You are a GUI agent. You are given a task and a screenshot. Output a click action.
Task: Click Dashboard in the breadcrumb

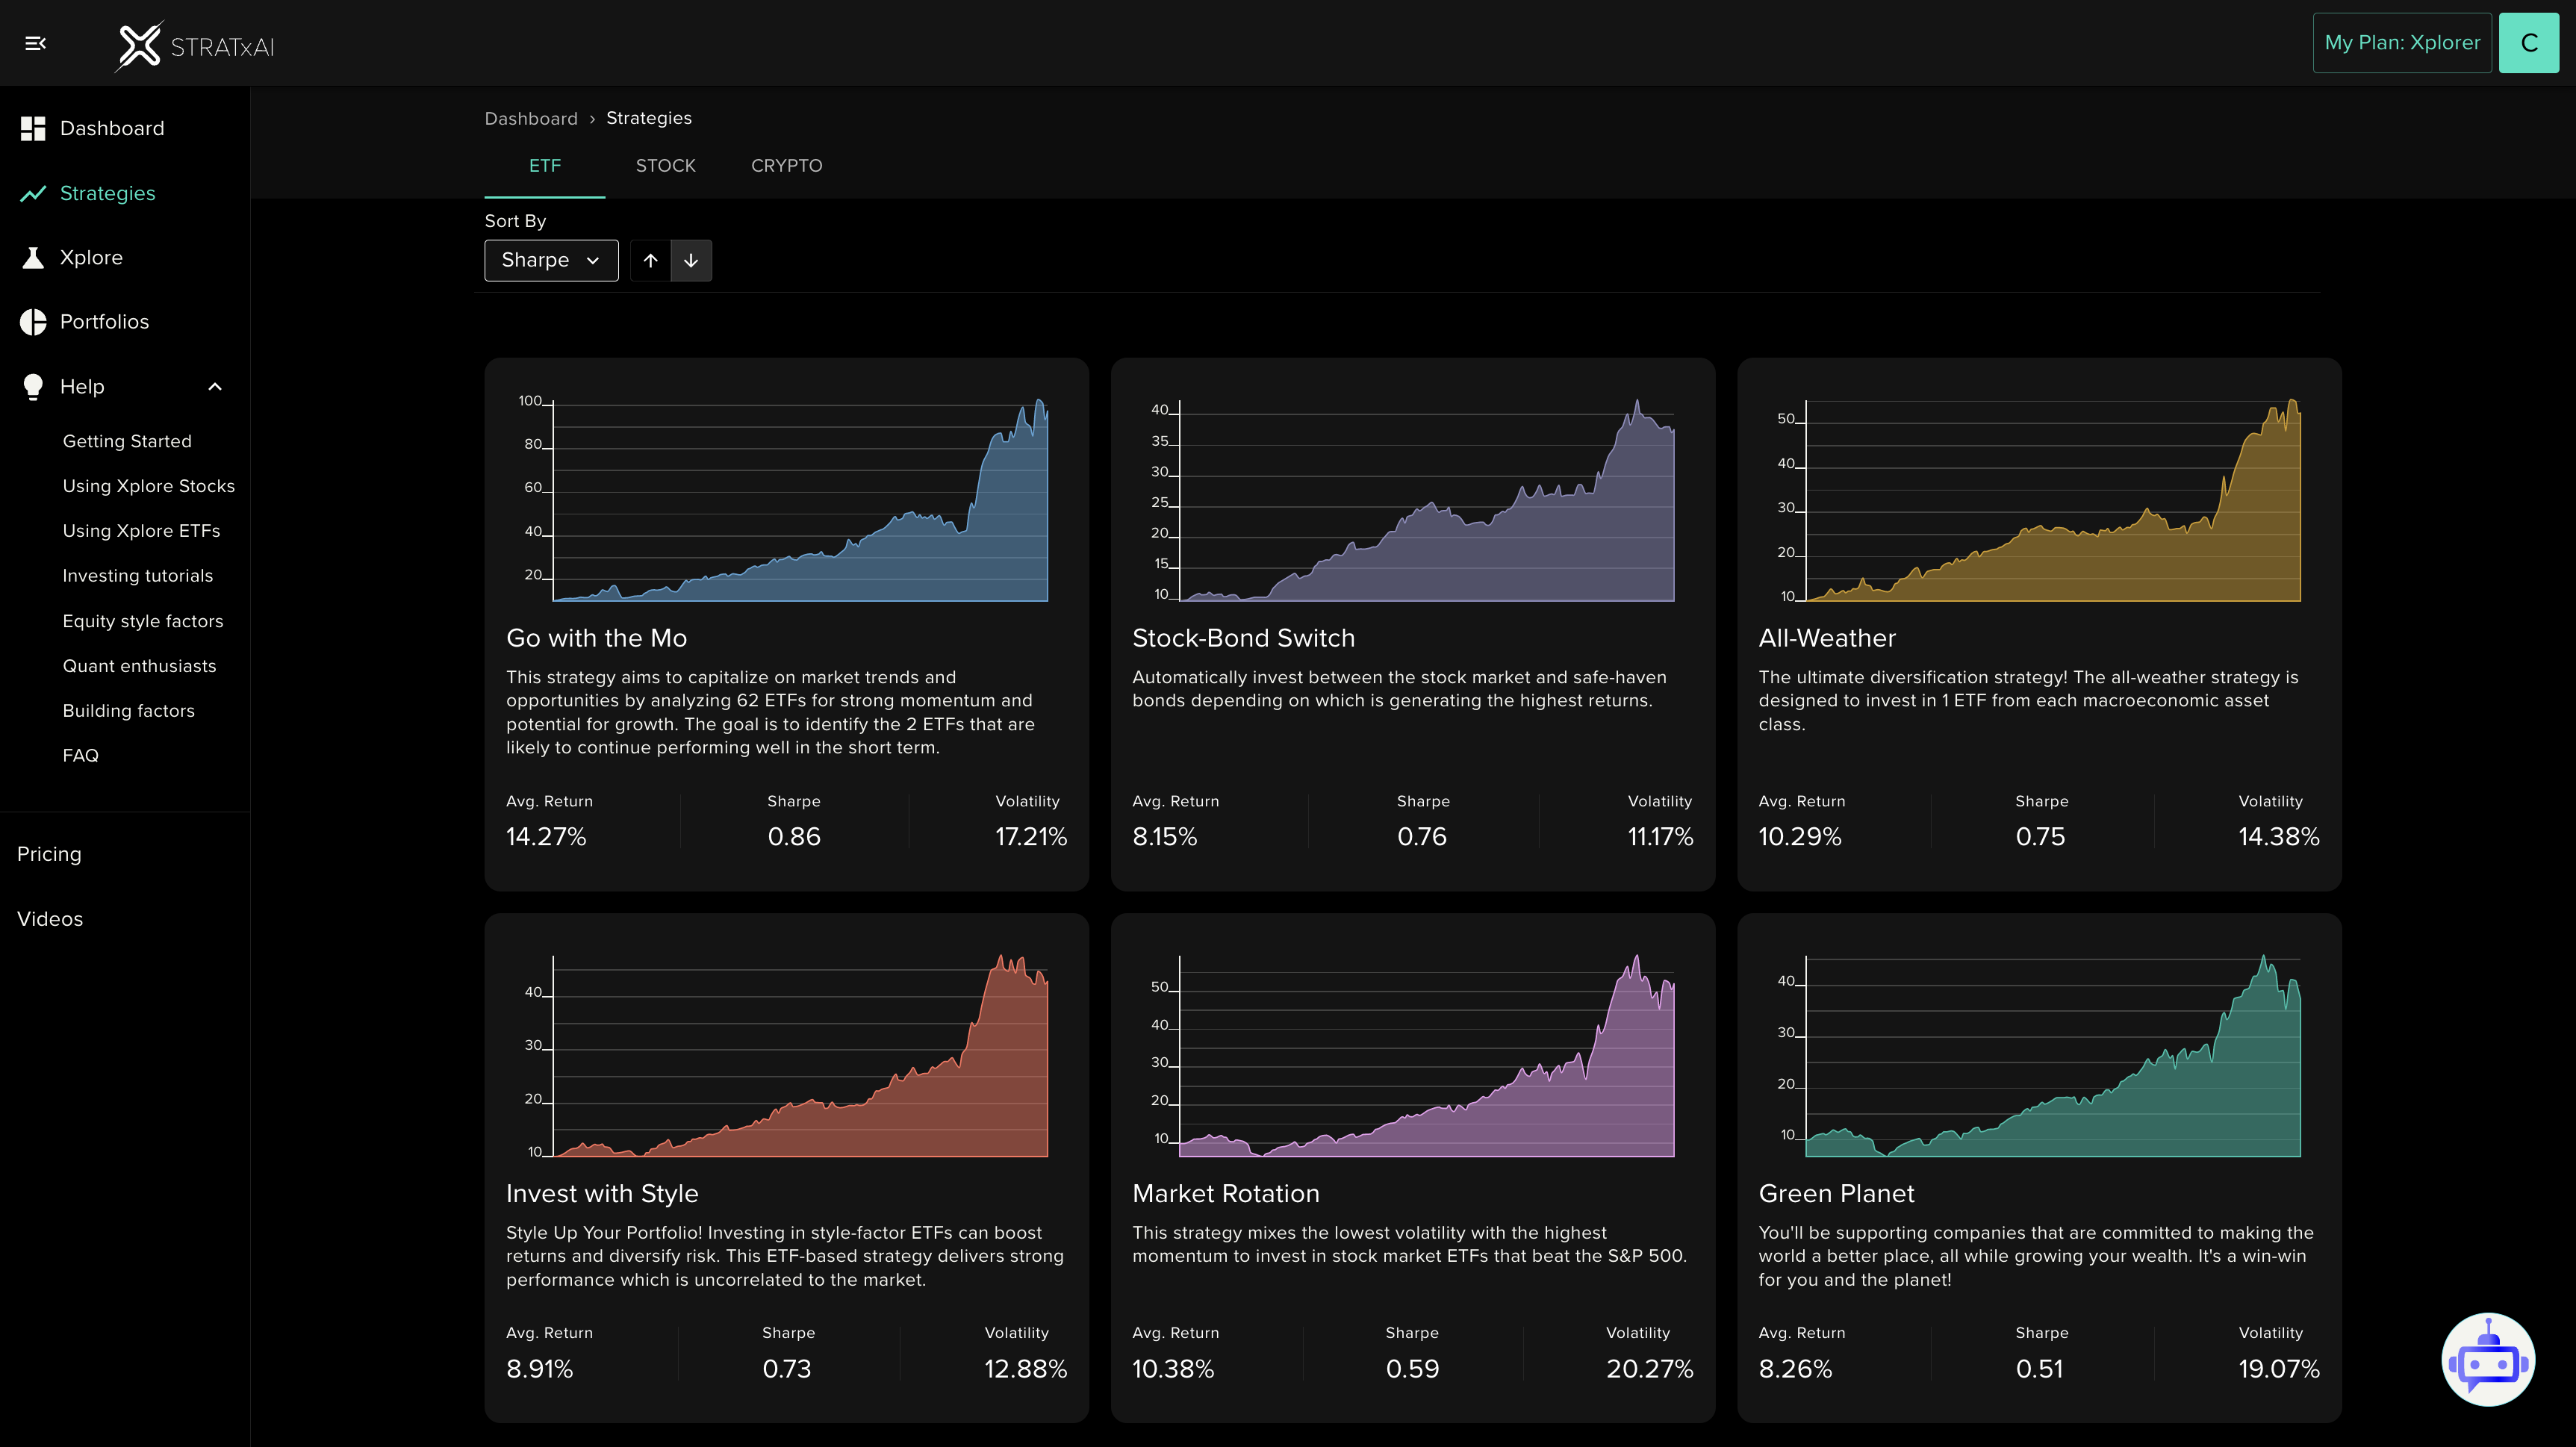(x=531, y=119)
